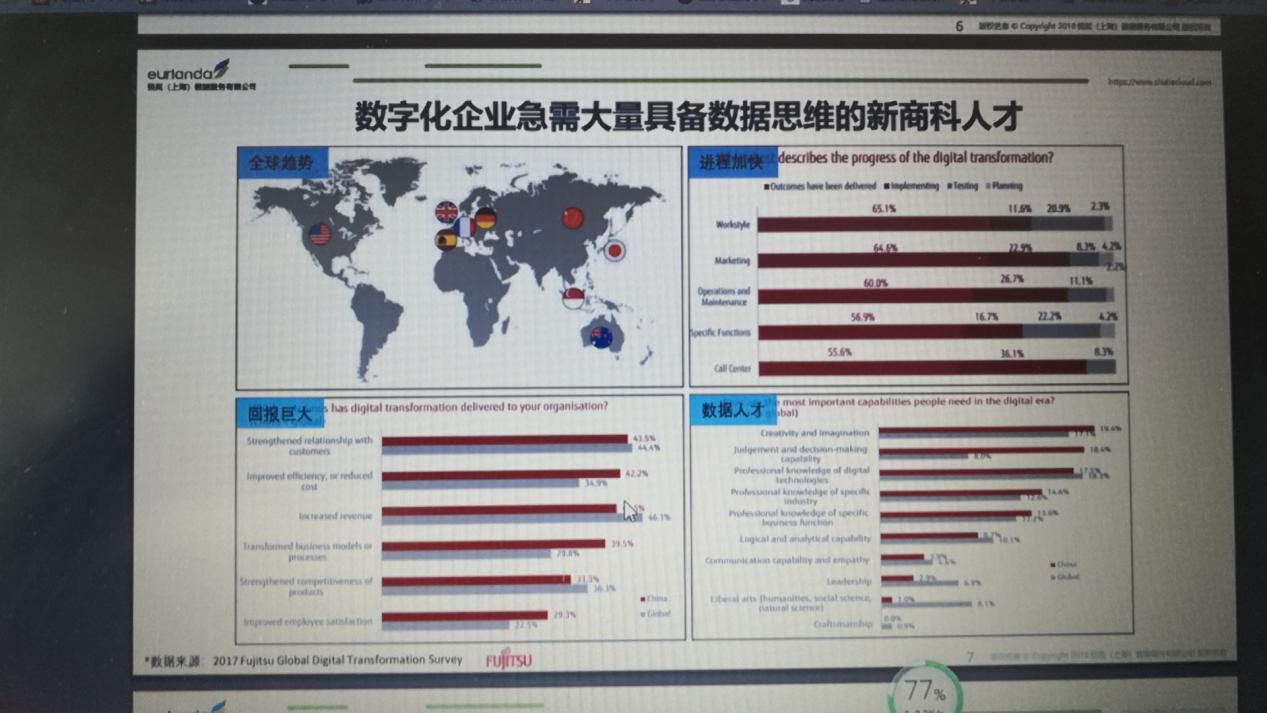
Task: Click the Fujitsu logo
Action: pos(509,660)
